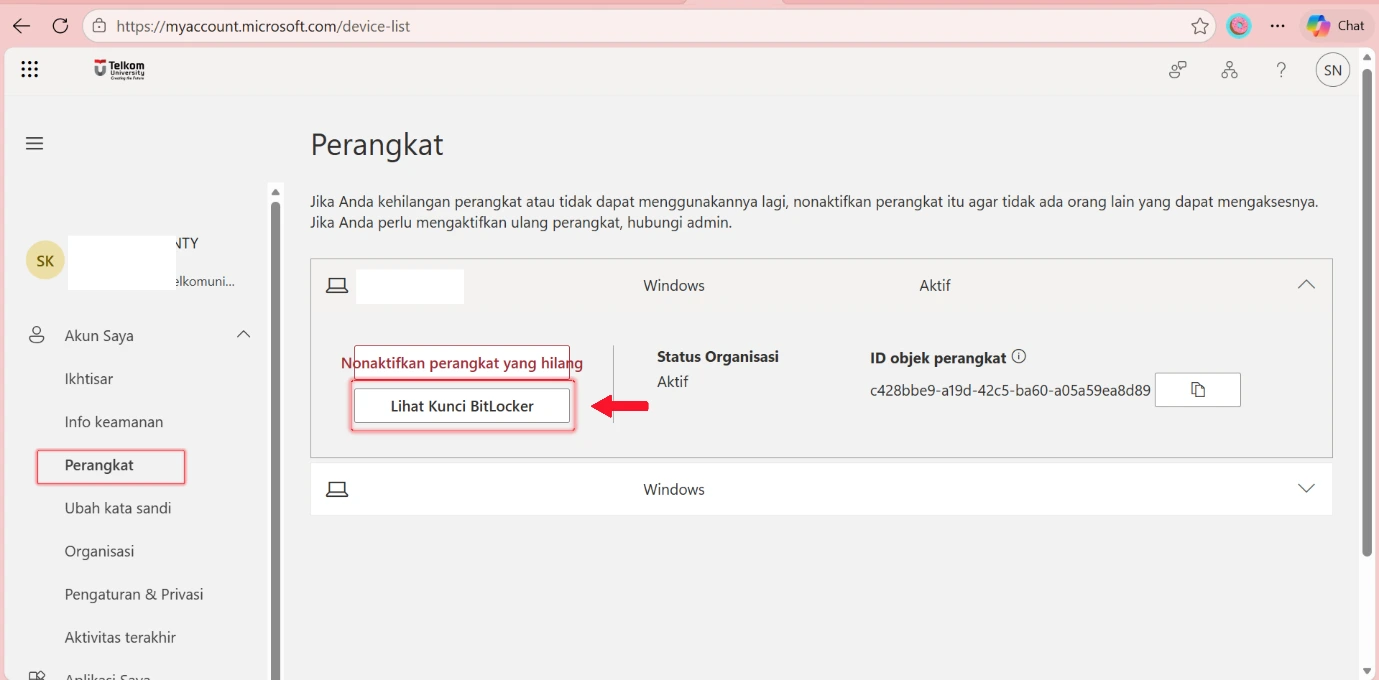The width and height of the screenshot is (1379, 680).
Task: Open Copilot Chat in browser
Action: tap(1336, 26)
